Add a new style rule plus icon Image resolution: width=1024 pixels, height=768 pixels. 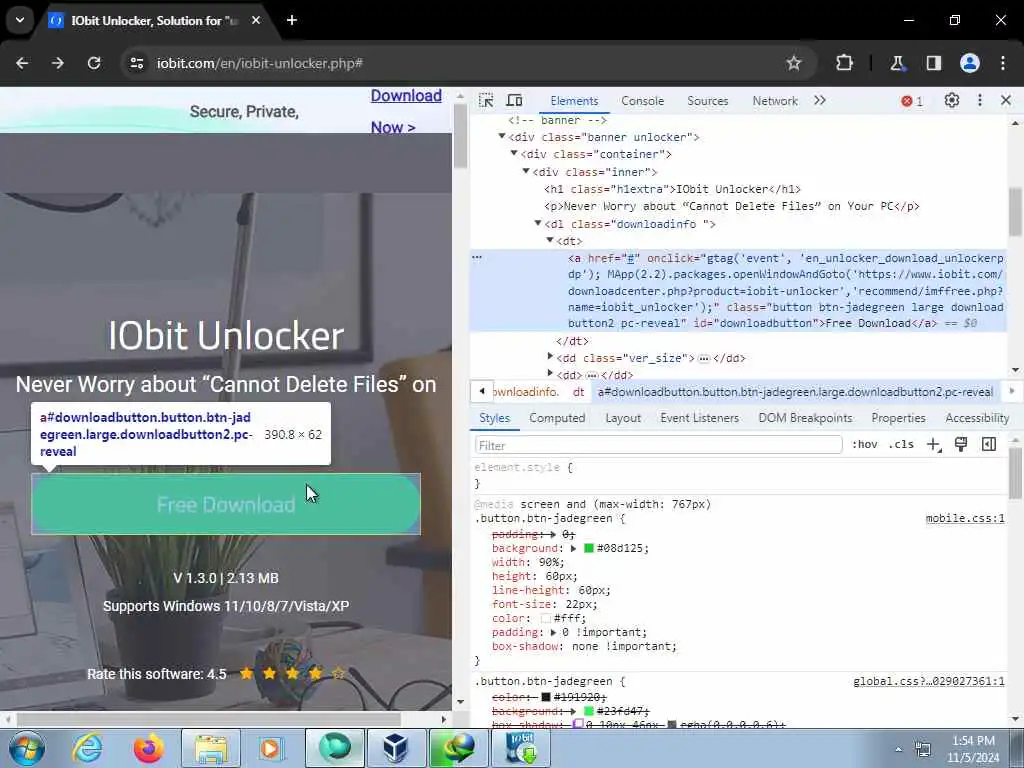(x=933, y=445)
